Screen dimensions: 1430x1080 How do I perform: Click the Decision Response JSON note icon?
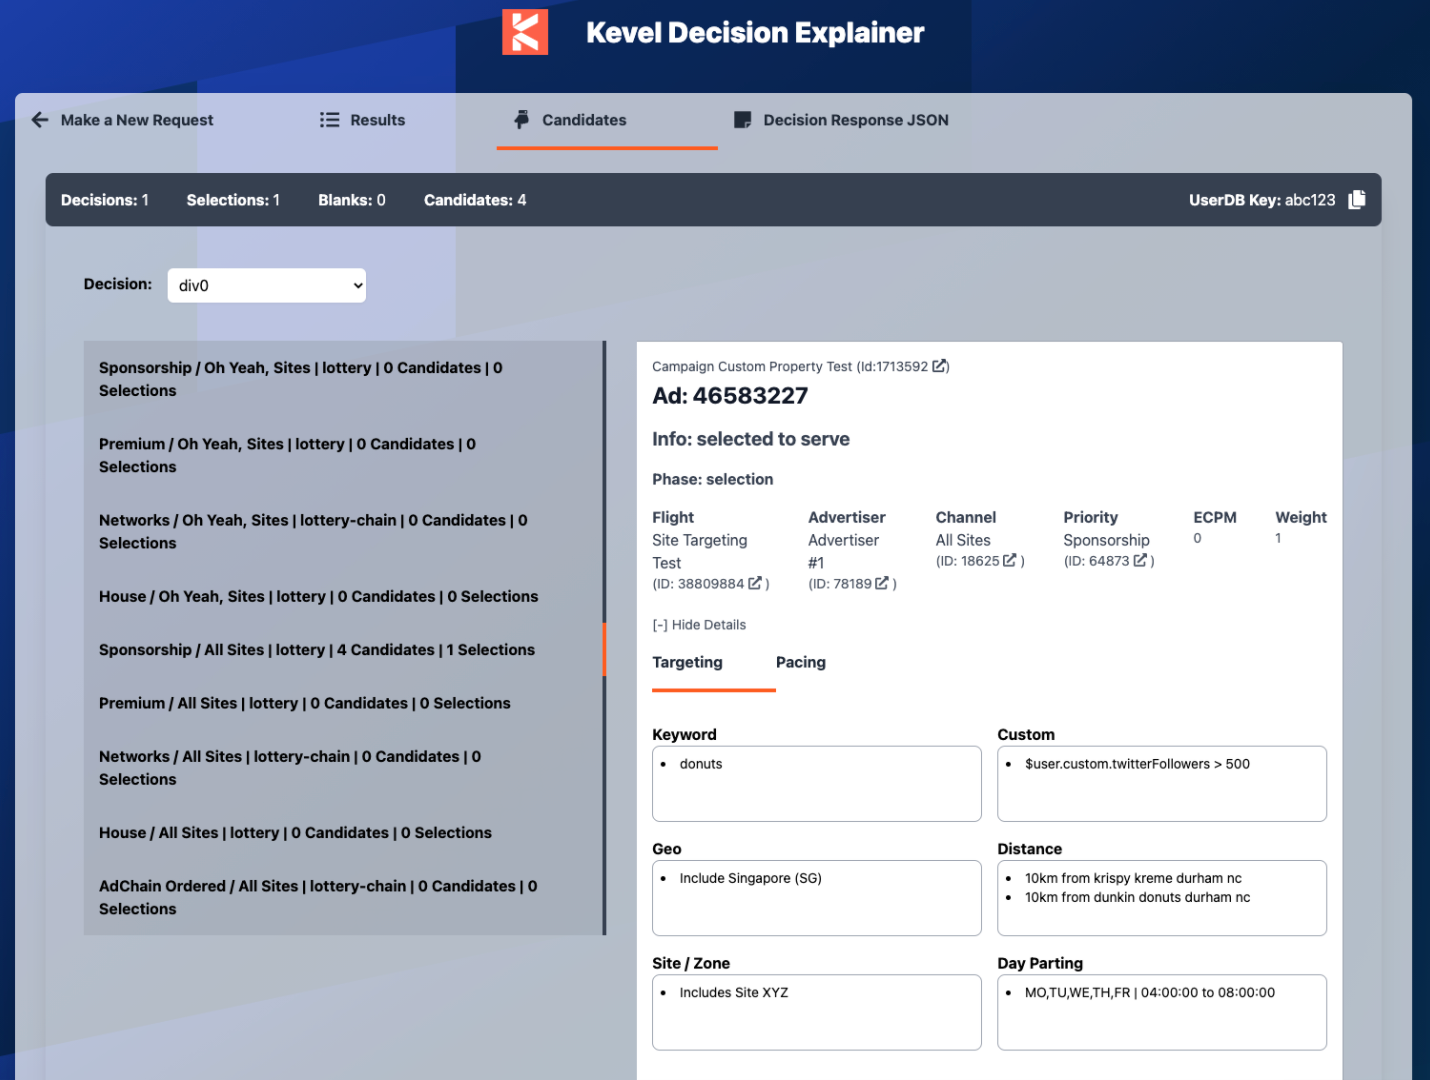click(x=743, y=120)
